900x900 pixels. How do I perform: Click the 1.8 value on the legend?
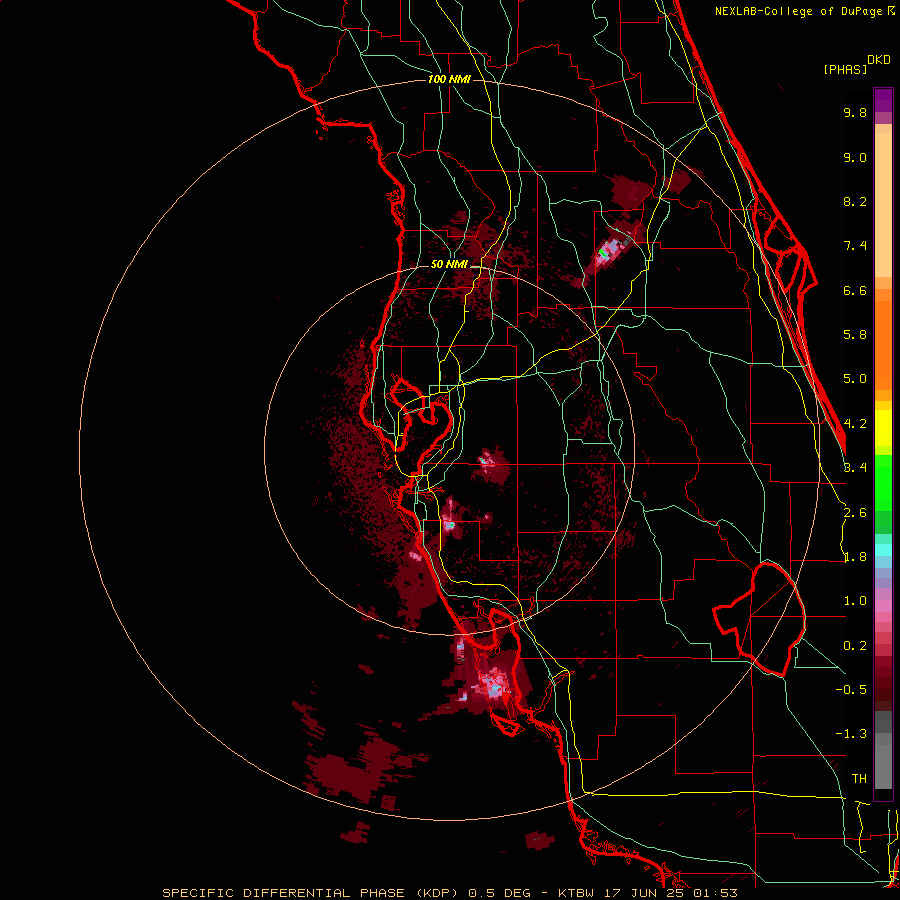855,557
